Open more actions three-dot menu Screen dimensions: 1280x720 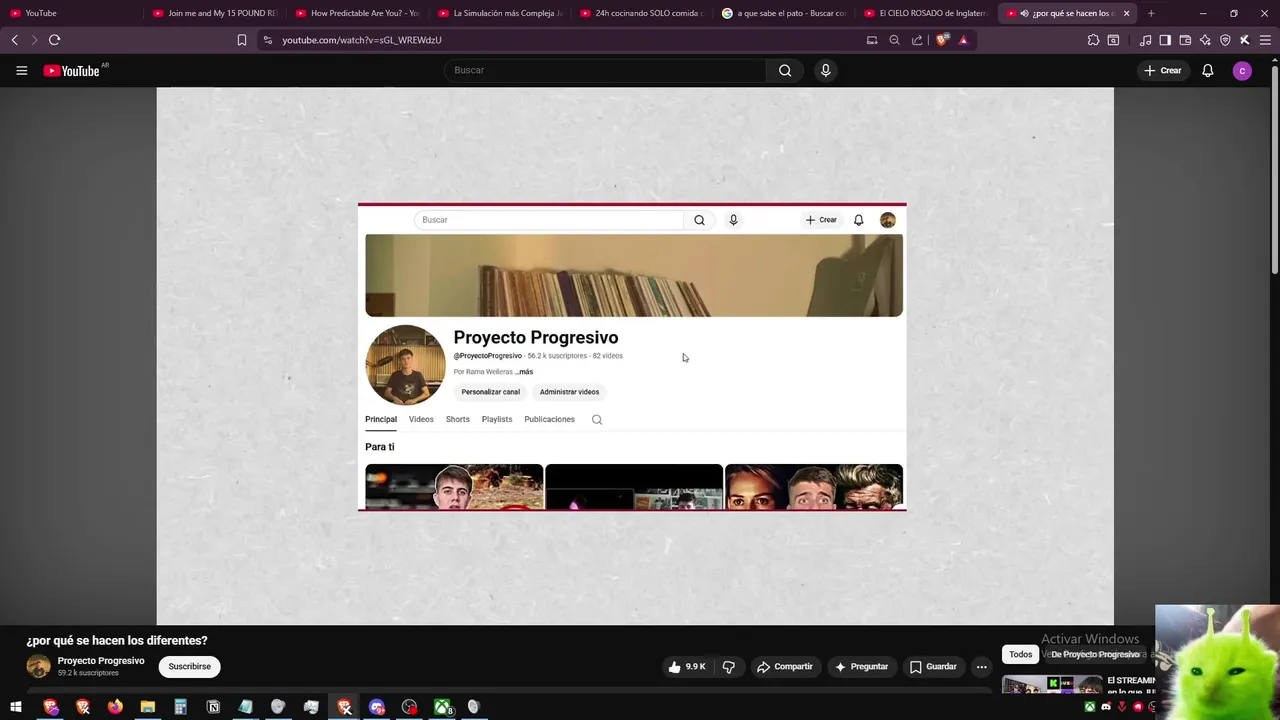coord(981,667)
